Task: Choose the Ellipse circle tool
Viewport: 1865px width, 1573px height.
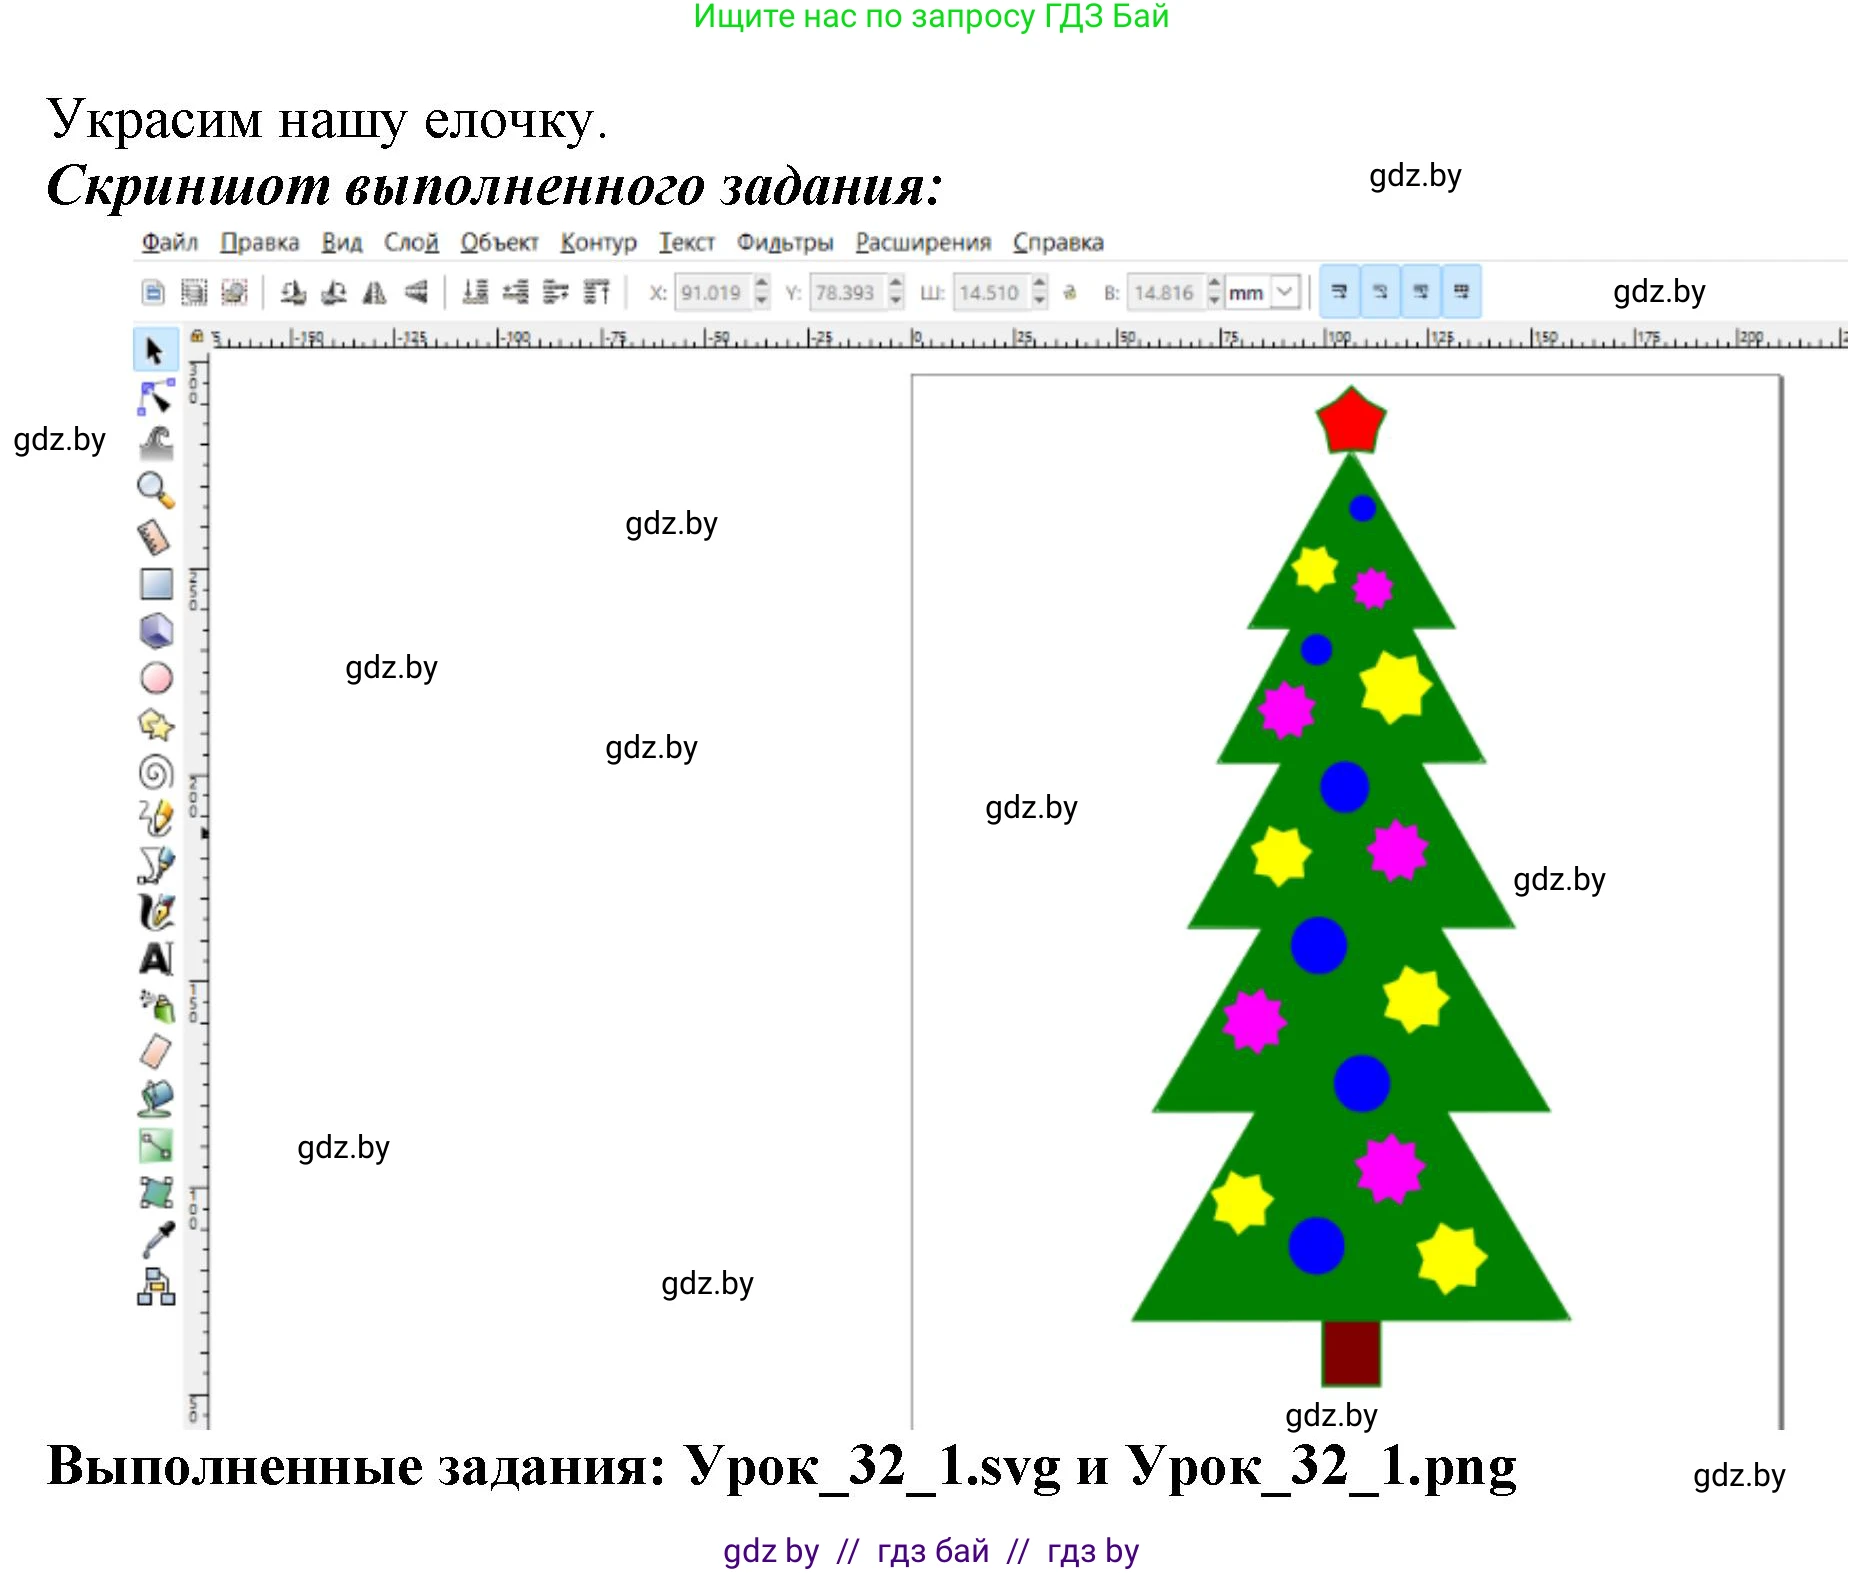Action: tap(156, 678)
